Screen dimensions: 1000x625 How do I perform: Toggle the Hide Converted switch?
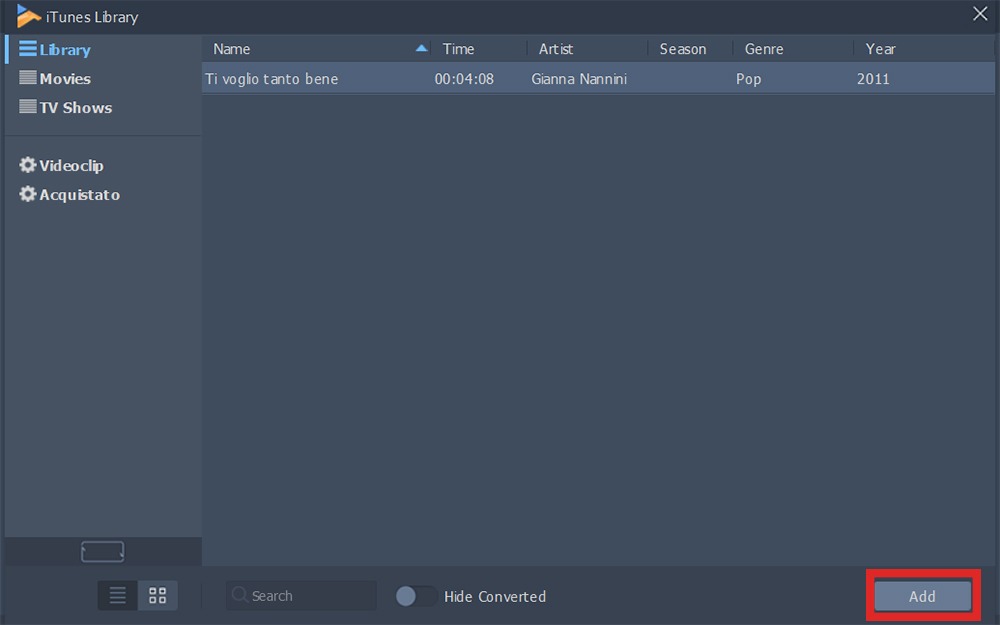[x=416, y=596]
